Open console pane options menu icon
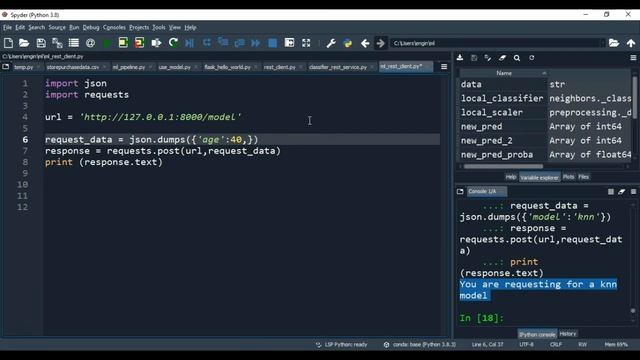The height and width of the screenshot is (360, 640). [633, 191]
